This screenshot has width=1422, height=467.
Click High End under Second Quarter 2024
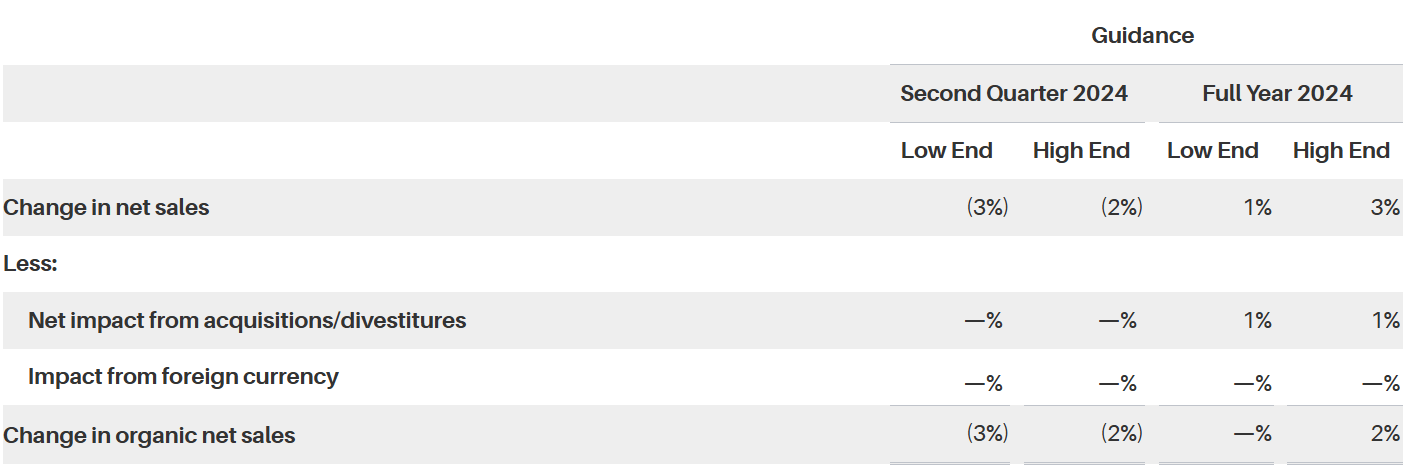tap(1081, 151)
